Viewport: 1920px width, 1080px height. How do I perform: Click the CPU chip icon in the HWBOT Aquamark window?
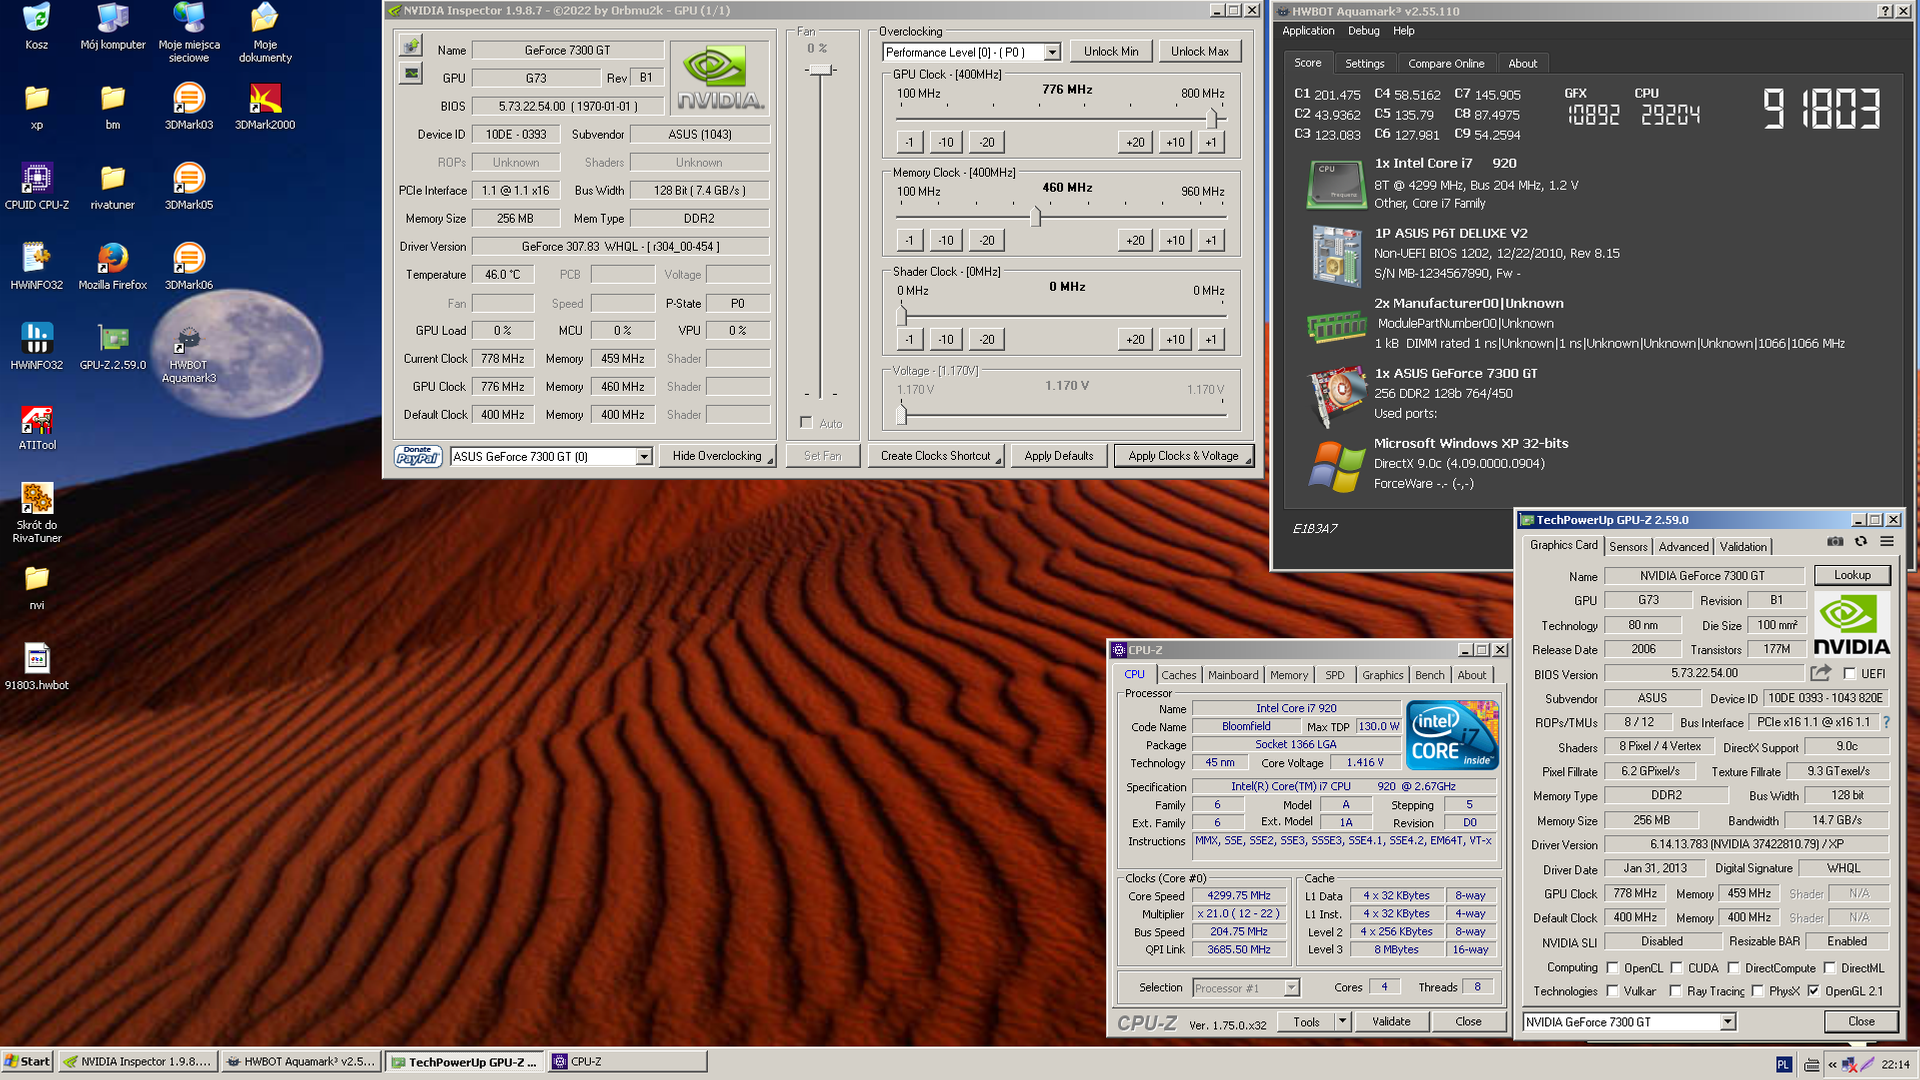tap(1336, 184)
